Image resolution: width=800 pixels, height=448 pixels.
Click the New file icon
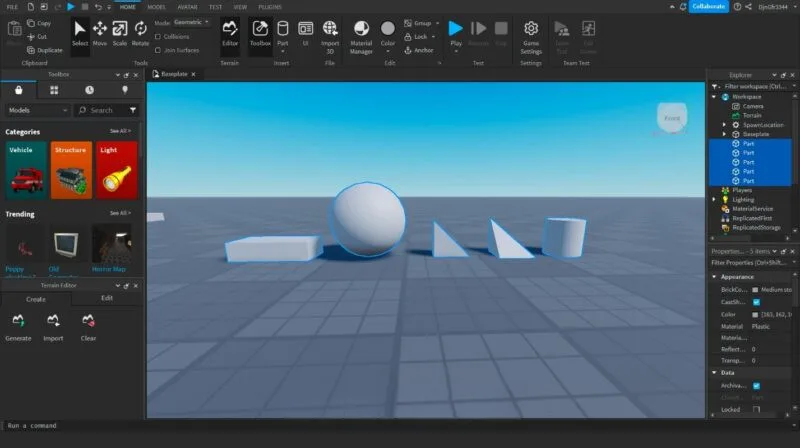point(31,7)
